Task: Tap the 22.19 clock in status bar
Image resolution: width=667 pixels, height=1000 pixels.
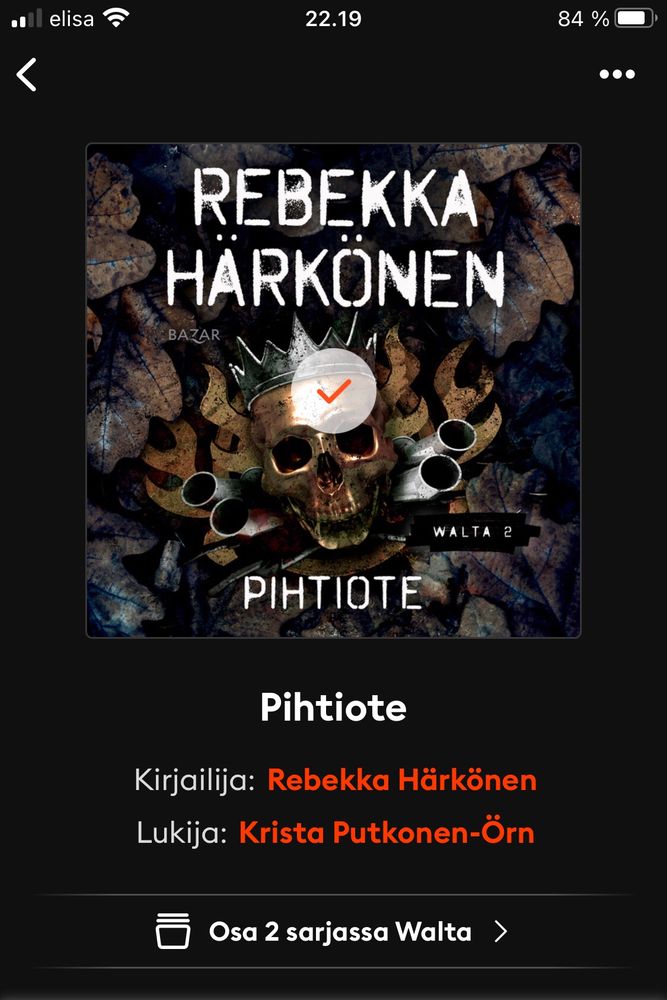Action: coord(333,18)
